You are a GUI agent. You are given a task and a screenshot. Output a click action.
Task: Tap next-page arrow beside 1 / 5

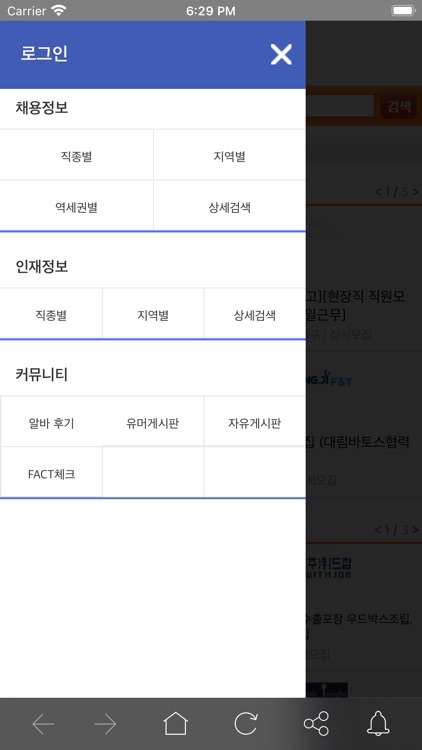point(415,192)
